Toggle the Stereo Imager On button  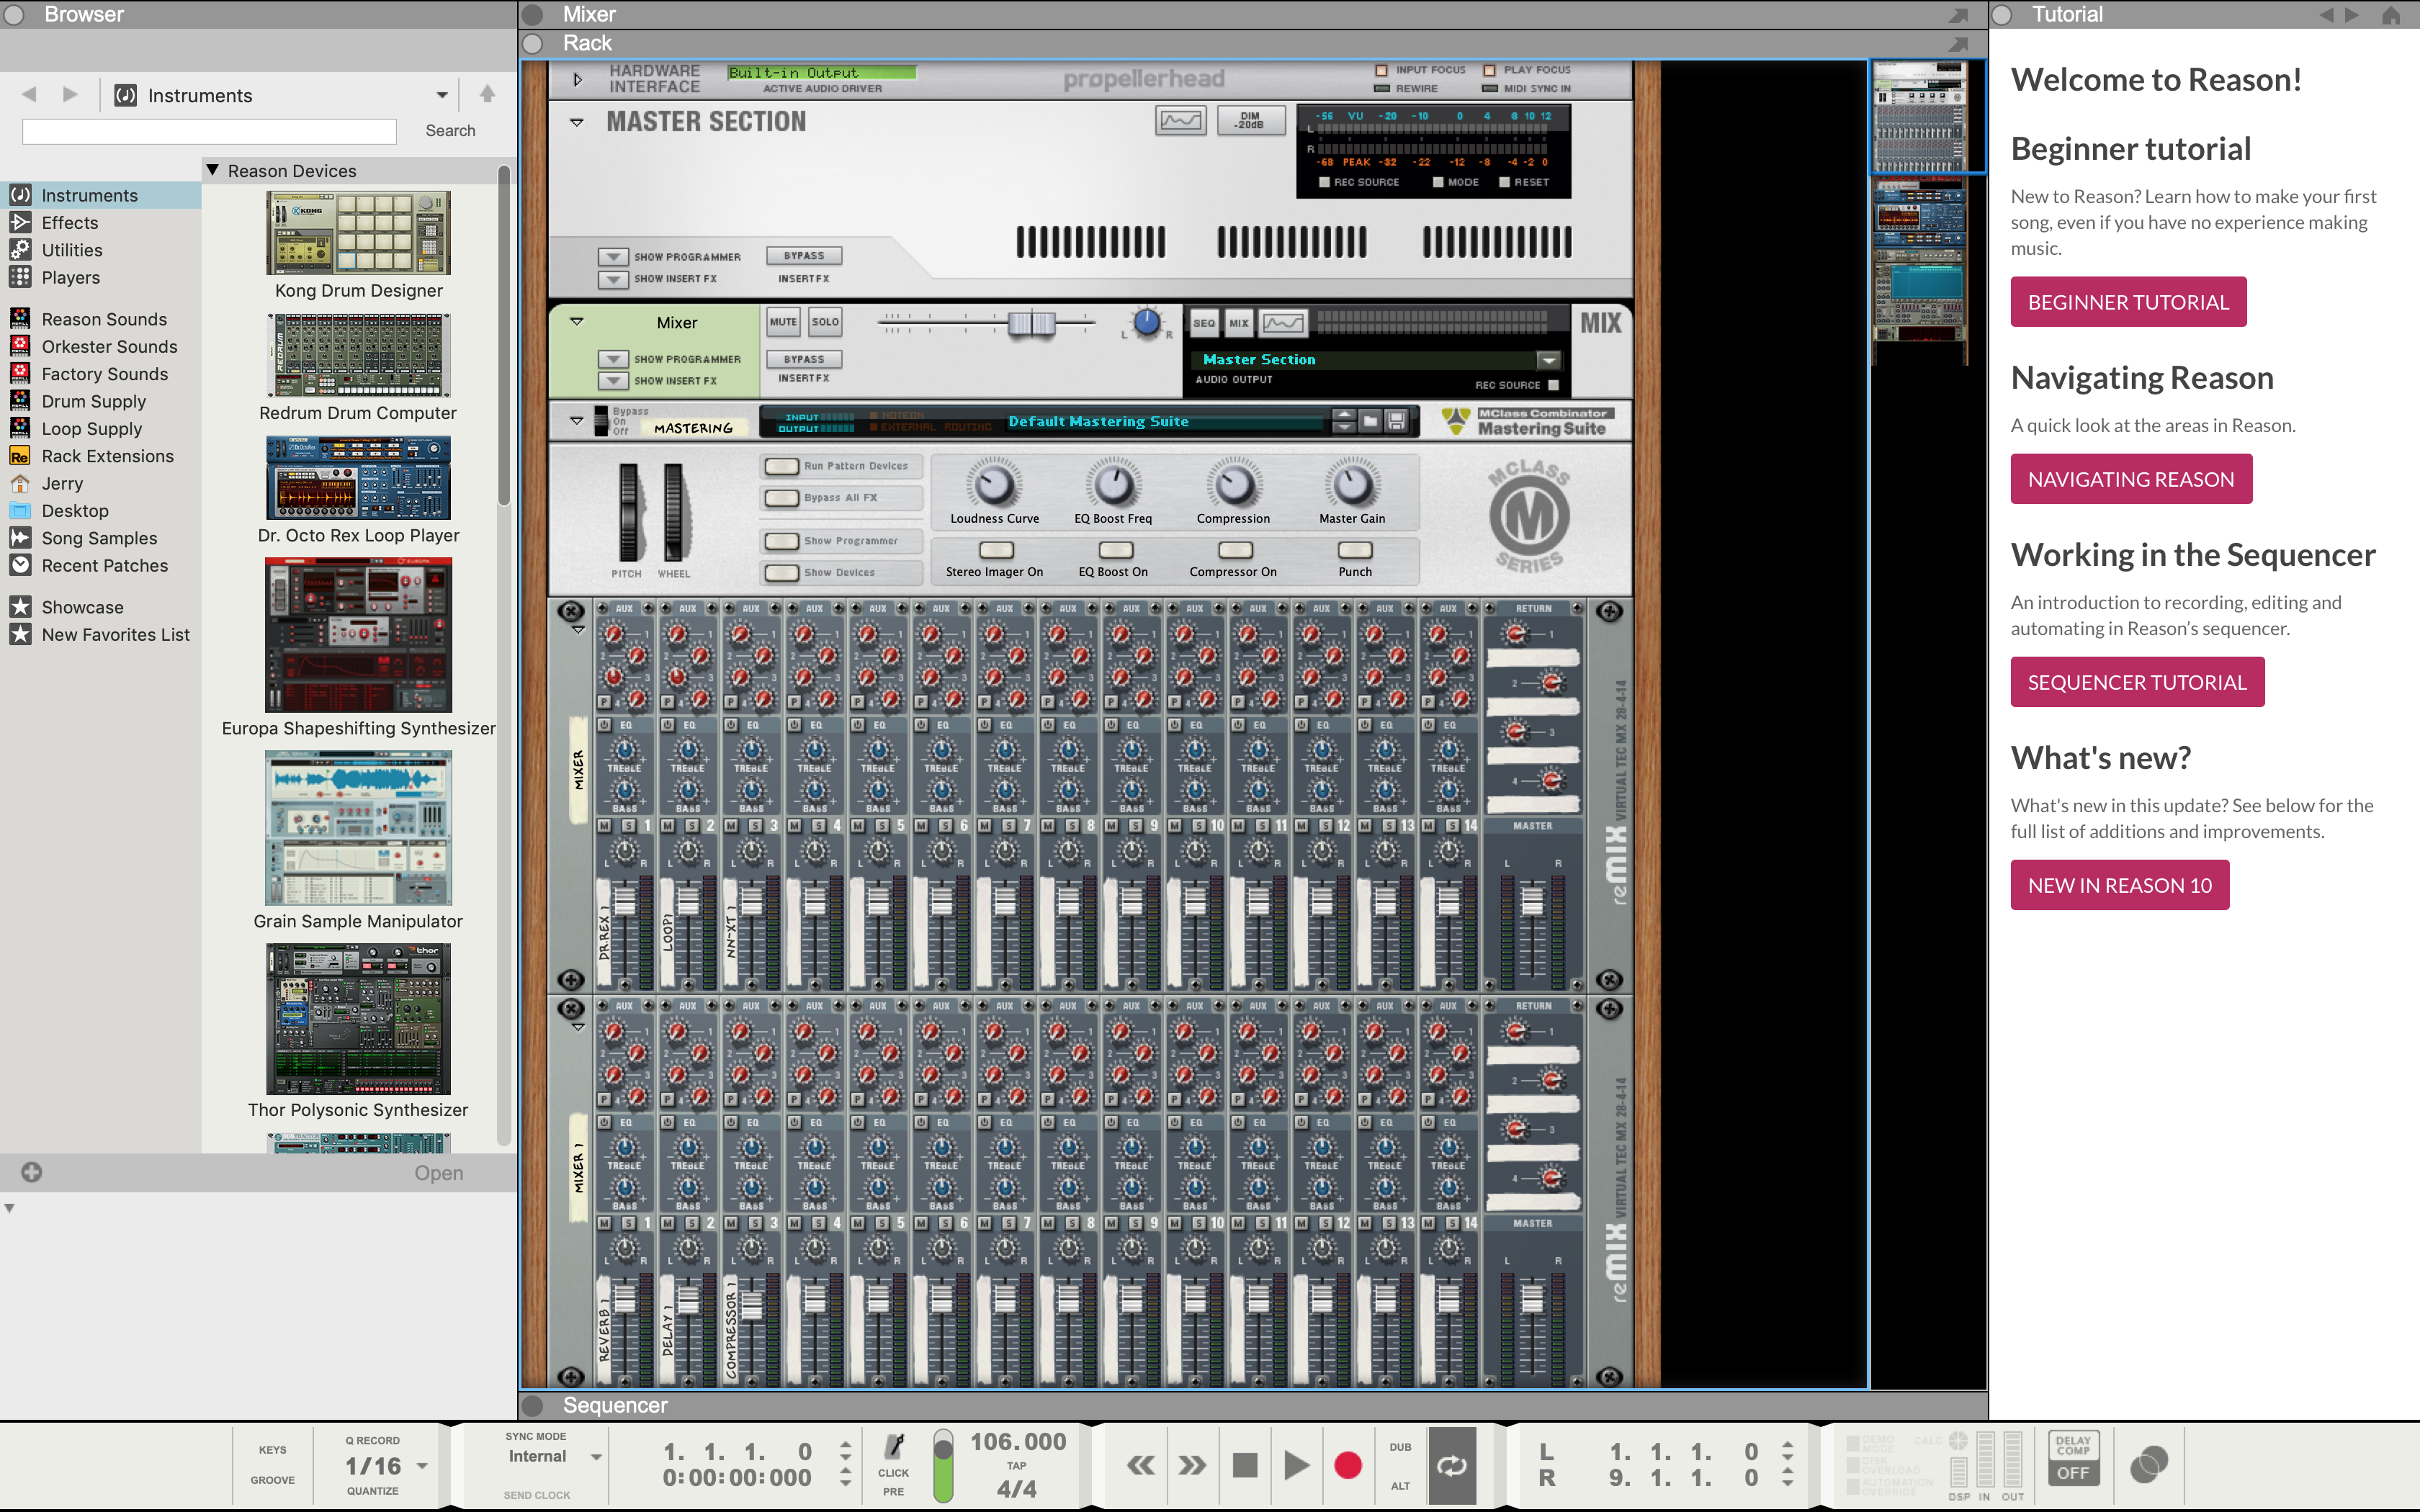tap(996, 550)
